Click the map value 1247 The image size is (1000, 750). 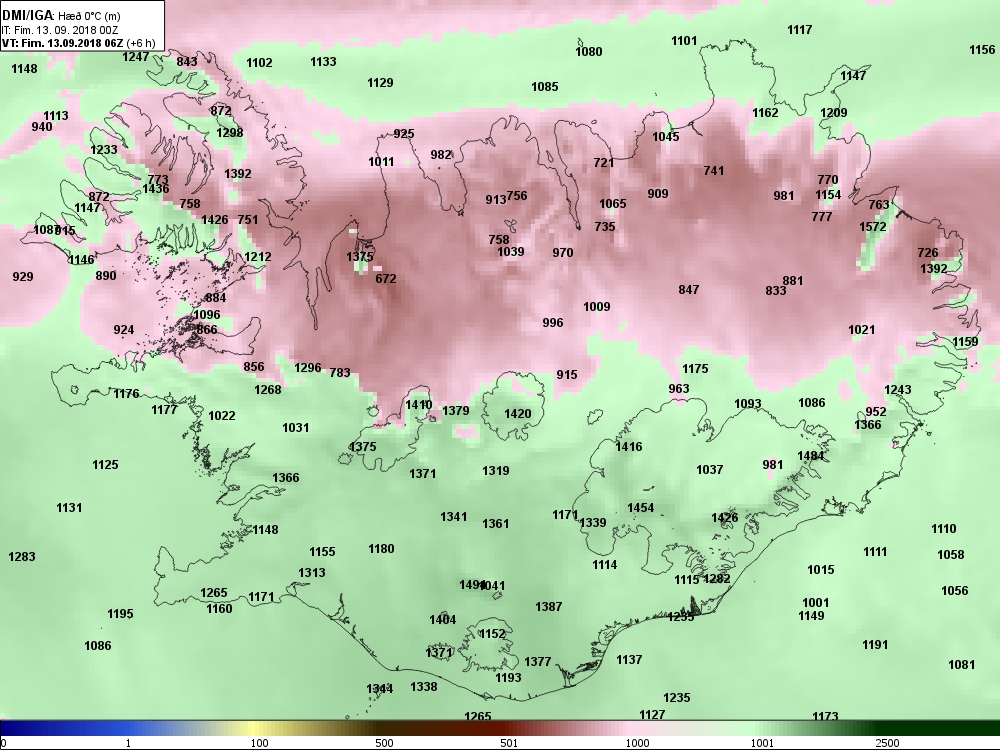tap(136, 56)
